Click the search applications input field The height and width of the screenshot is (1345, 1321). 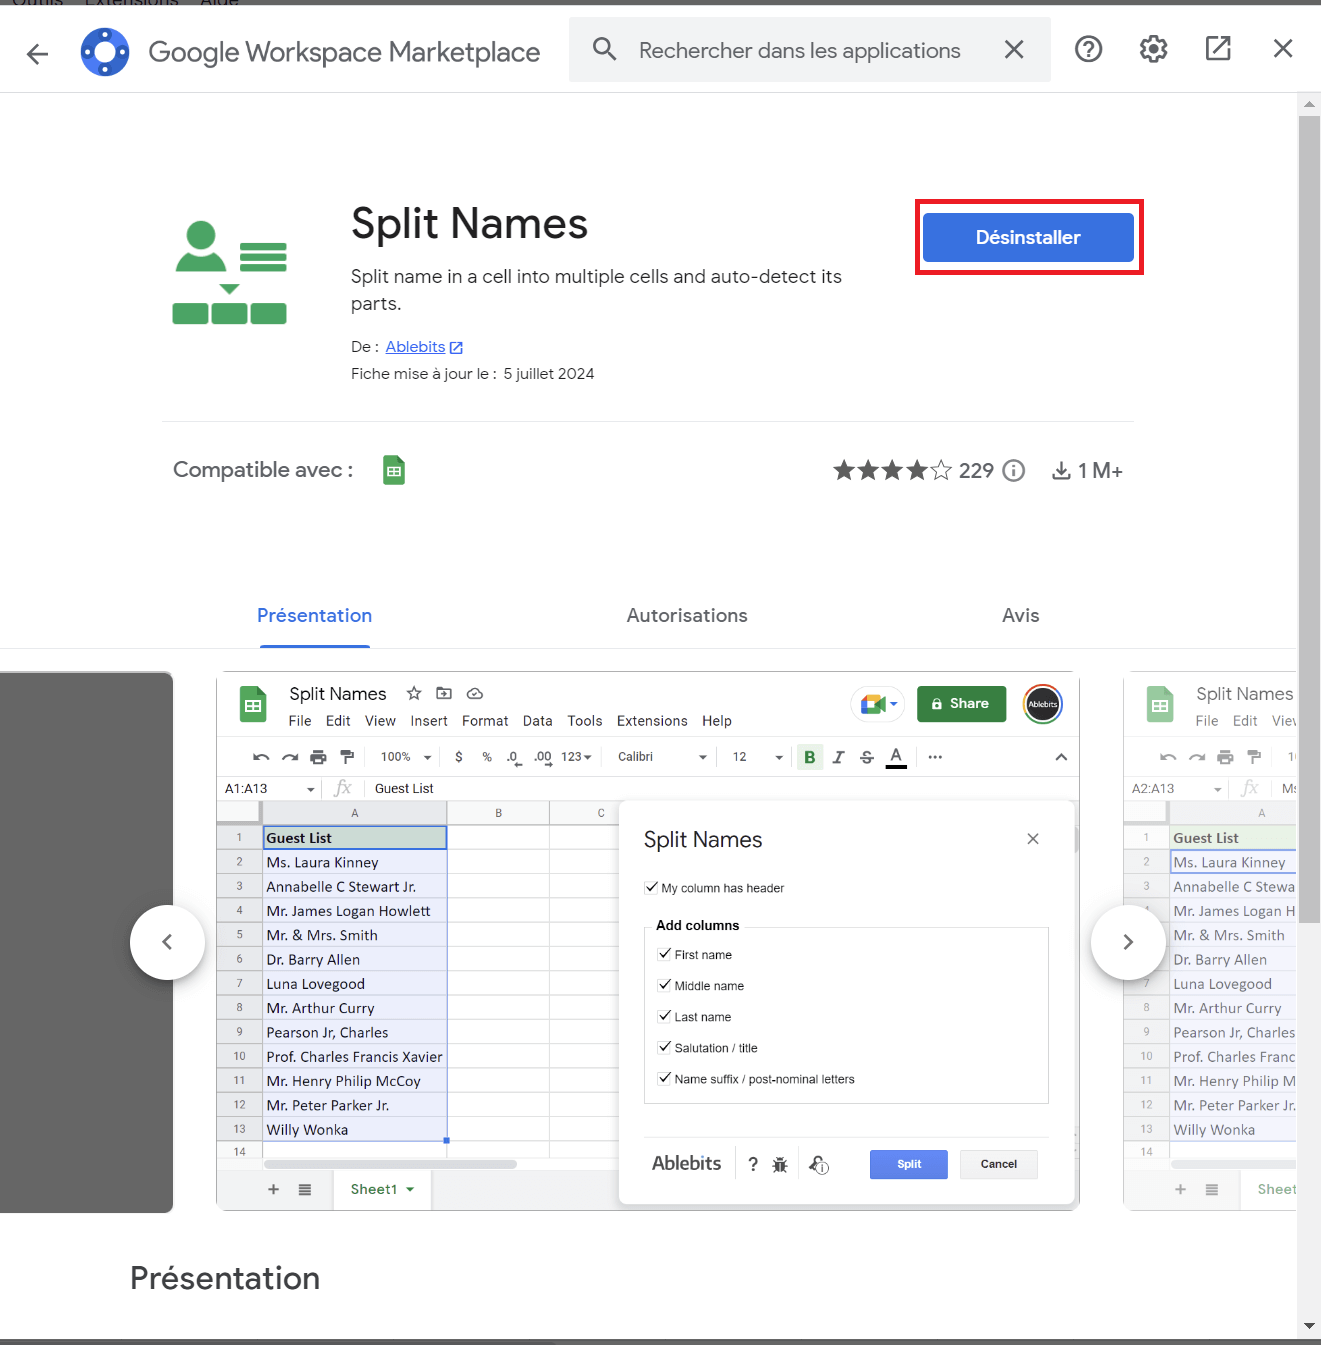coord(800,51)
